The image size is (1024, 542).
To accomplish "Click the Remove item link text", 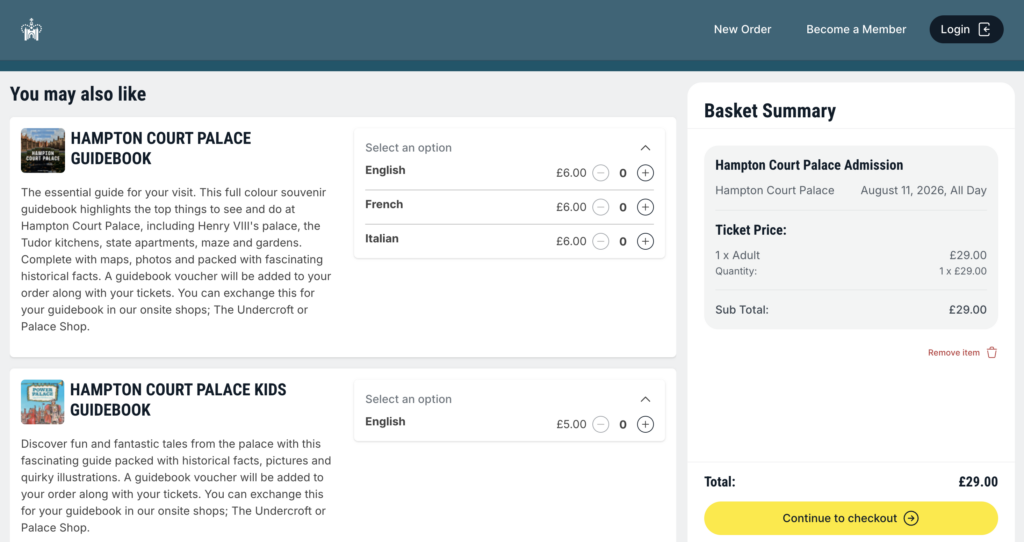I will coord(953,353).
